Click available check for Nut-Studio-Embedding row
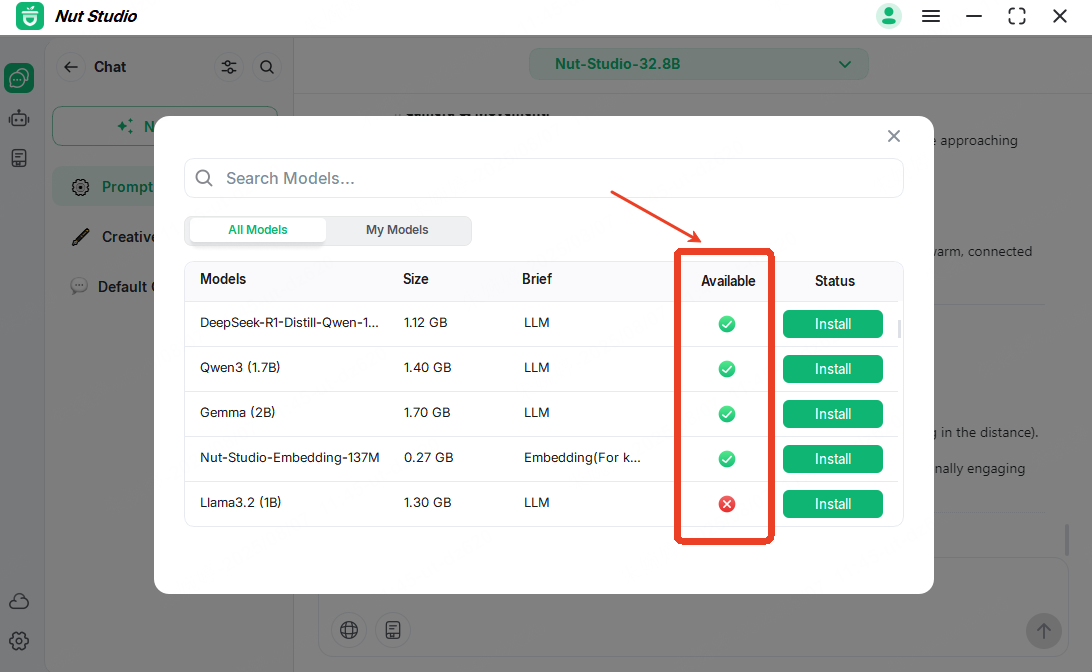Viewport: 1092px width, 672px height. pos(726,459)
